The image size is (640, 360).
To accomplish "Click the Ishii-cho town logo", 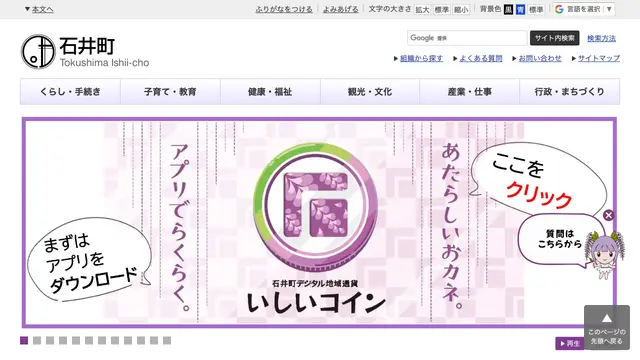I will [x=85, y=51].
